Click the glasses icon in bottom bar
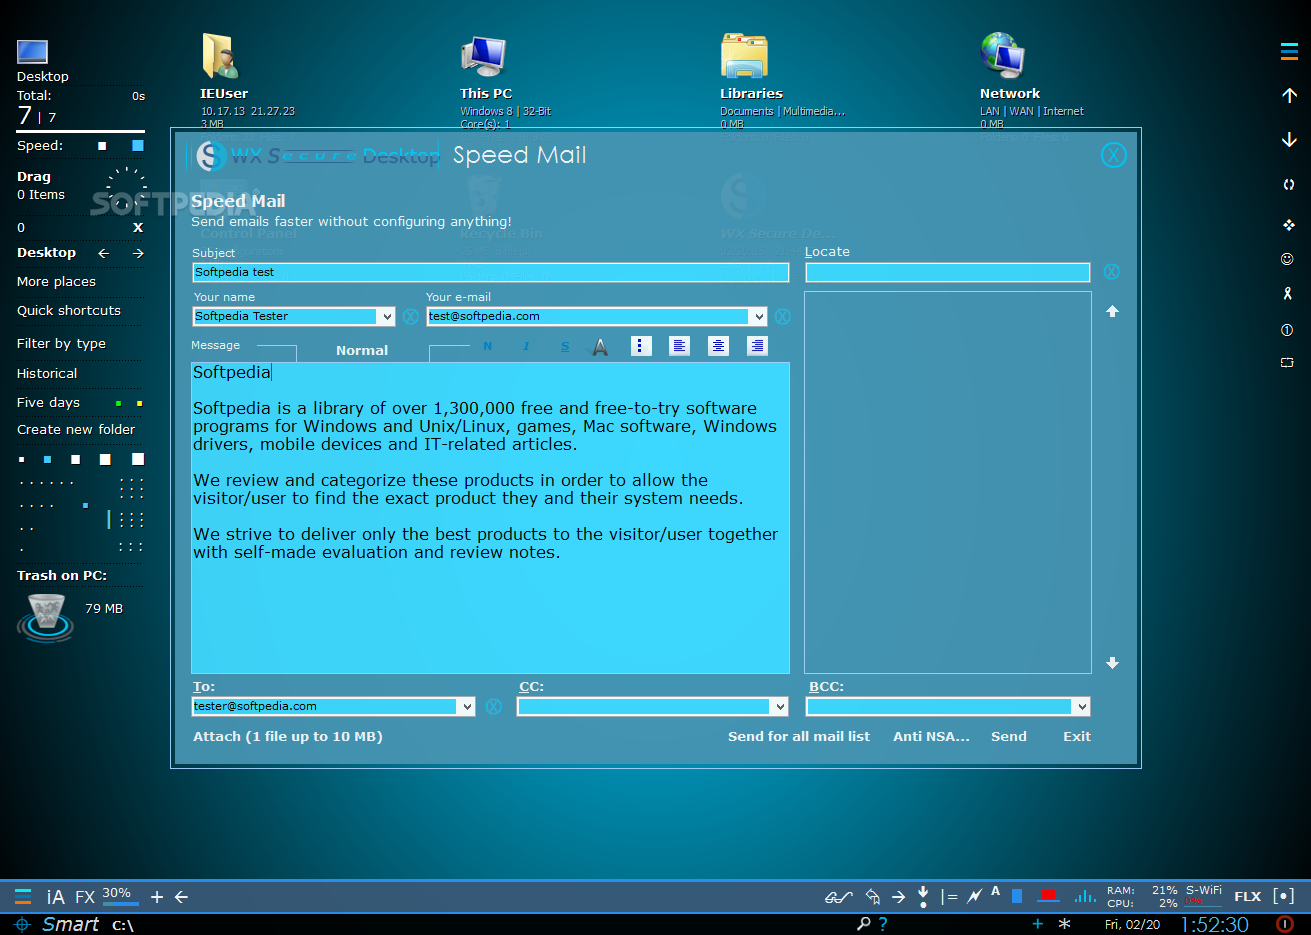This screenshot has height=935, width=1311. coord(838,897)
